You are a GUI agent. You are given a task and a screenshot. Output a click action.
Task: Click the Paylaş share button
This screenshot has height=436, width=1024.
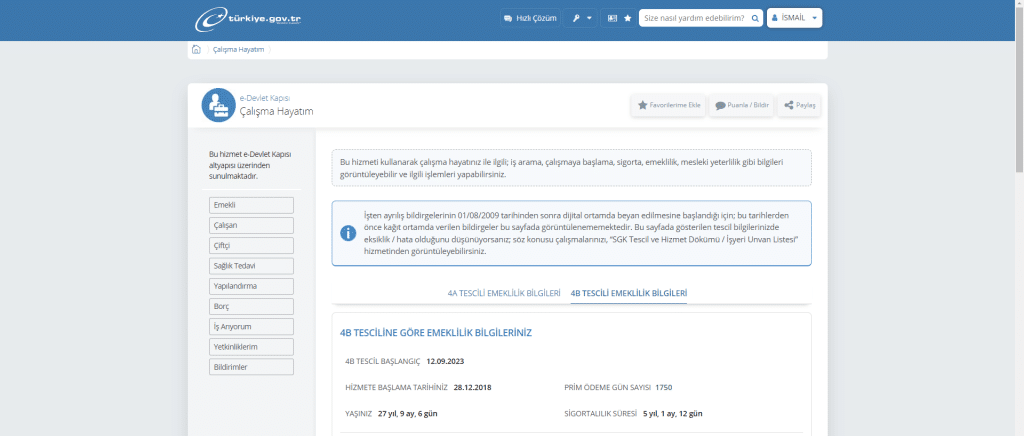coord(799,105)
